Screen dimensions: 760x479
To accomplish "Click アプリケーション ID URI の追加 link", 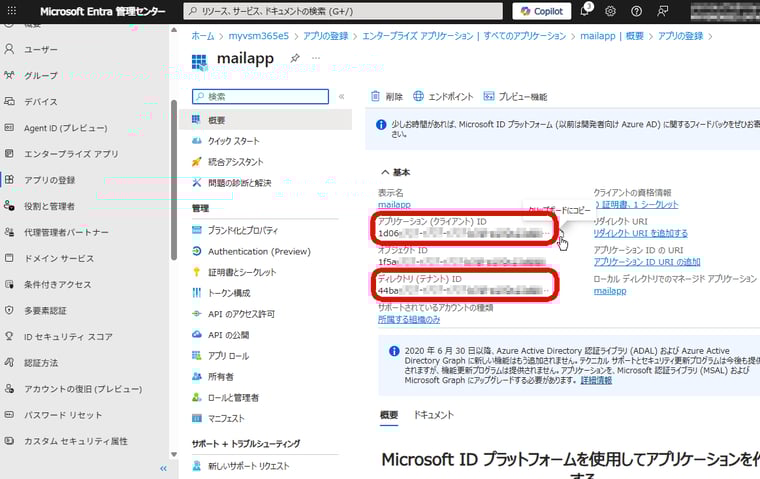I will pyautogui.click(x=647, y=262).
